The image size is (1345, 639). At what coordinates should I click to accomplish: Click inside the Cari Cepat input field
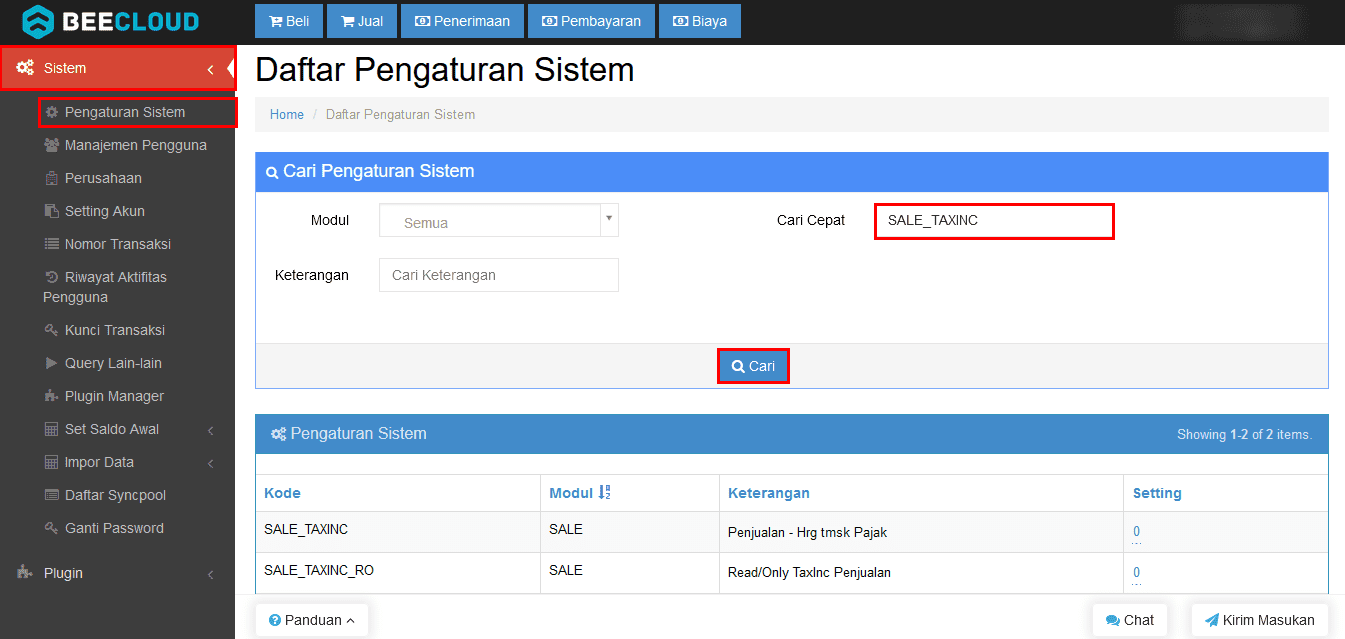(993, 221)
